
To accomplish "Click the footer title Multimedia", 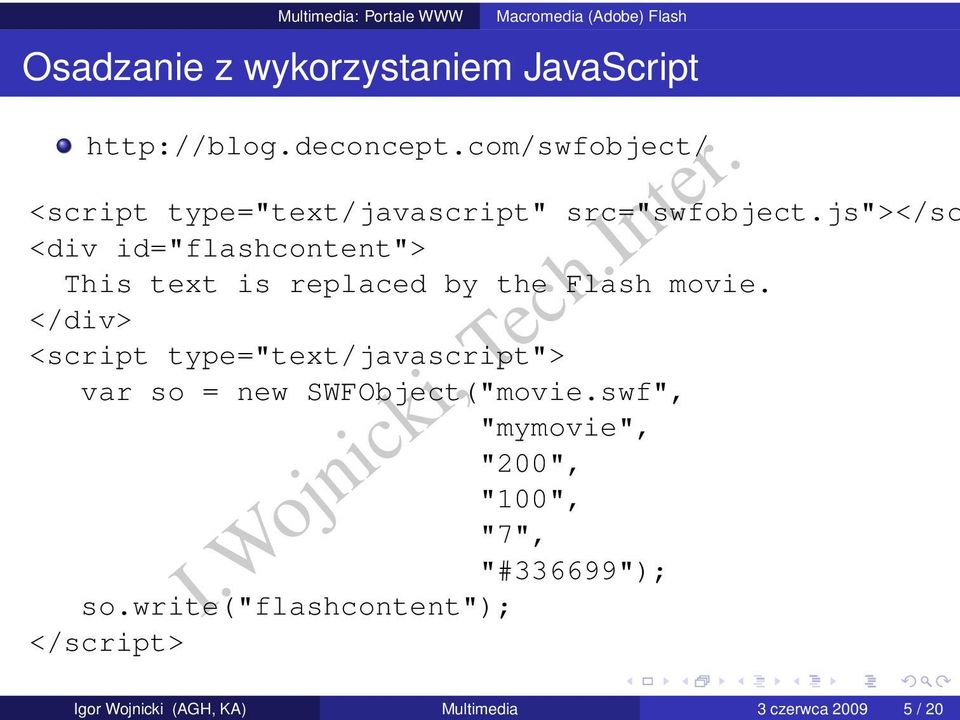I will [x=479, y=709].
